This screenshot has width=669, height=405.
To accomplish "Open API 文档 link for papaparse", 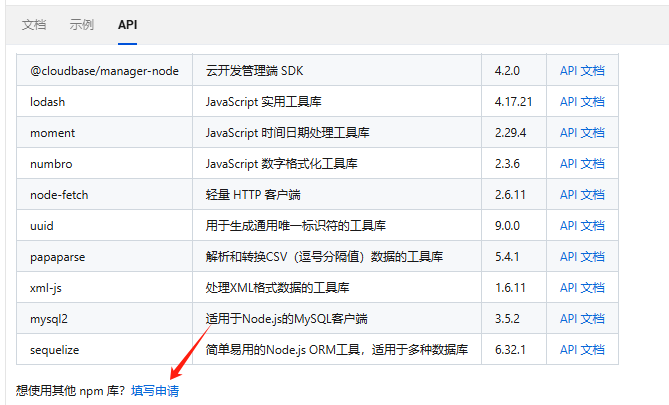I will coord(582,256).
